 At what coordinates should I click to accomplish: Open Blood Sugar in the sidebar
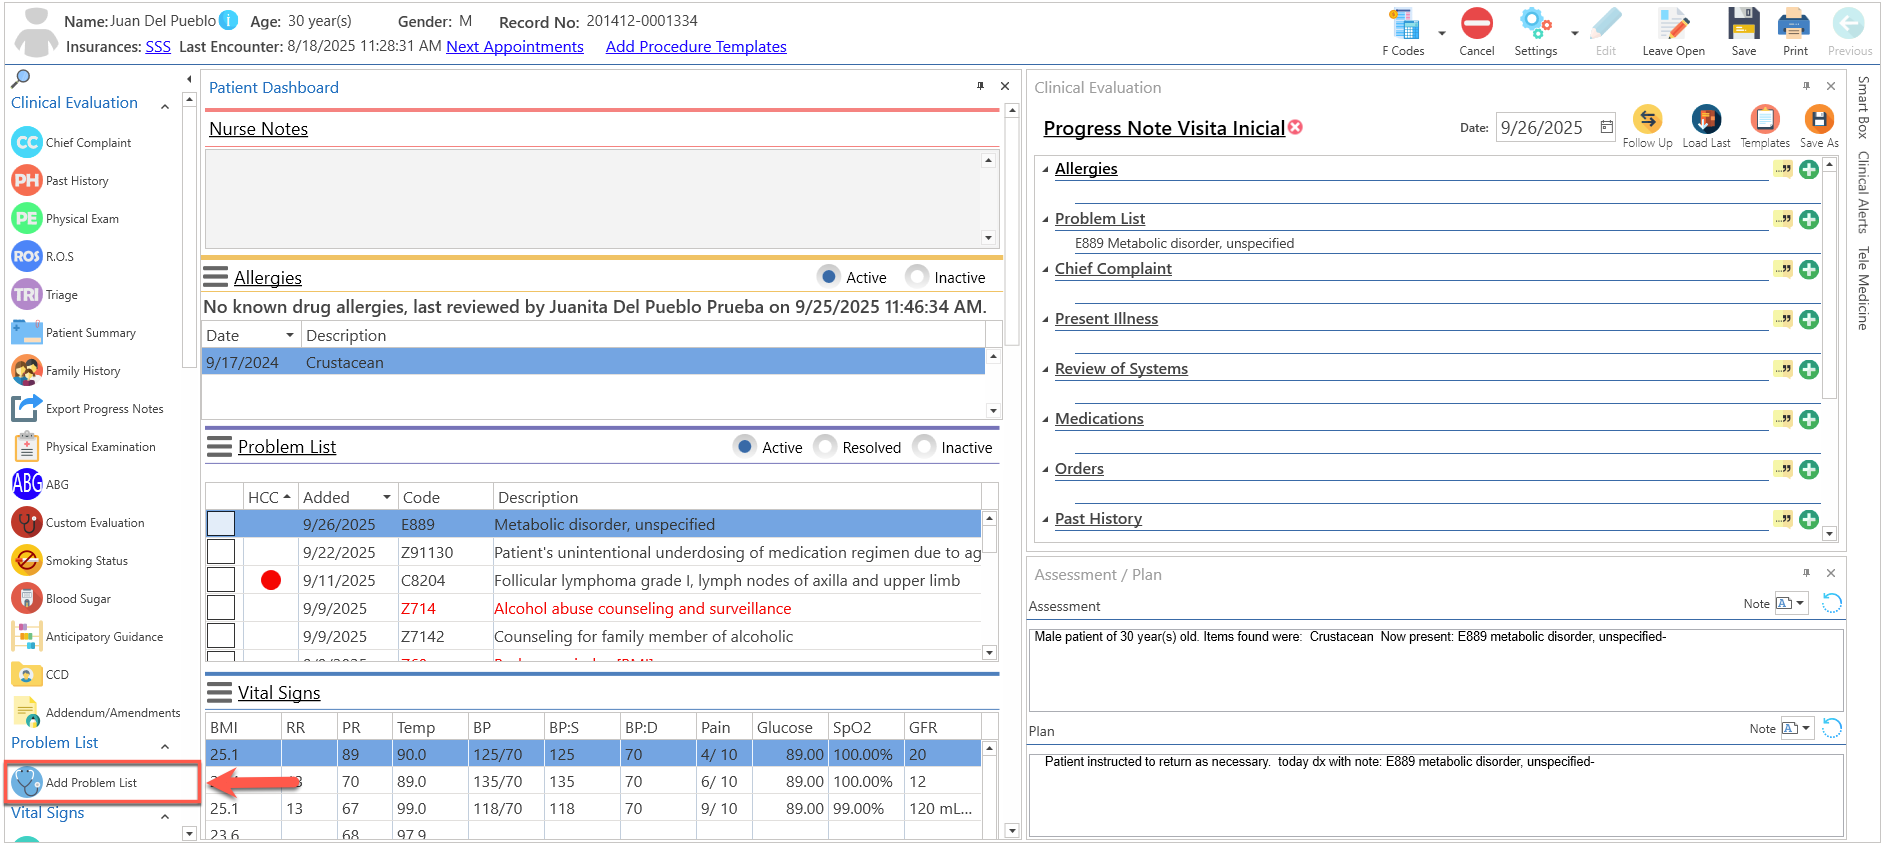(62, 599)
